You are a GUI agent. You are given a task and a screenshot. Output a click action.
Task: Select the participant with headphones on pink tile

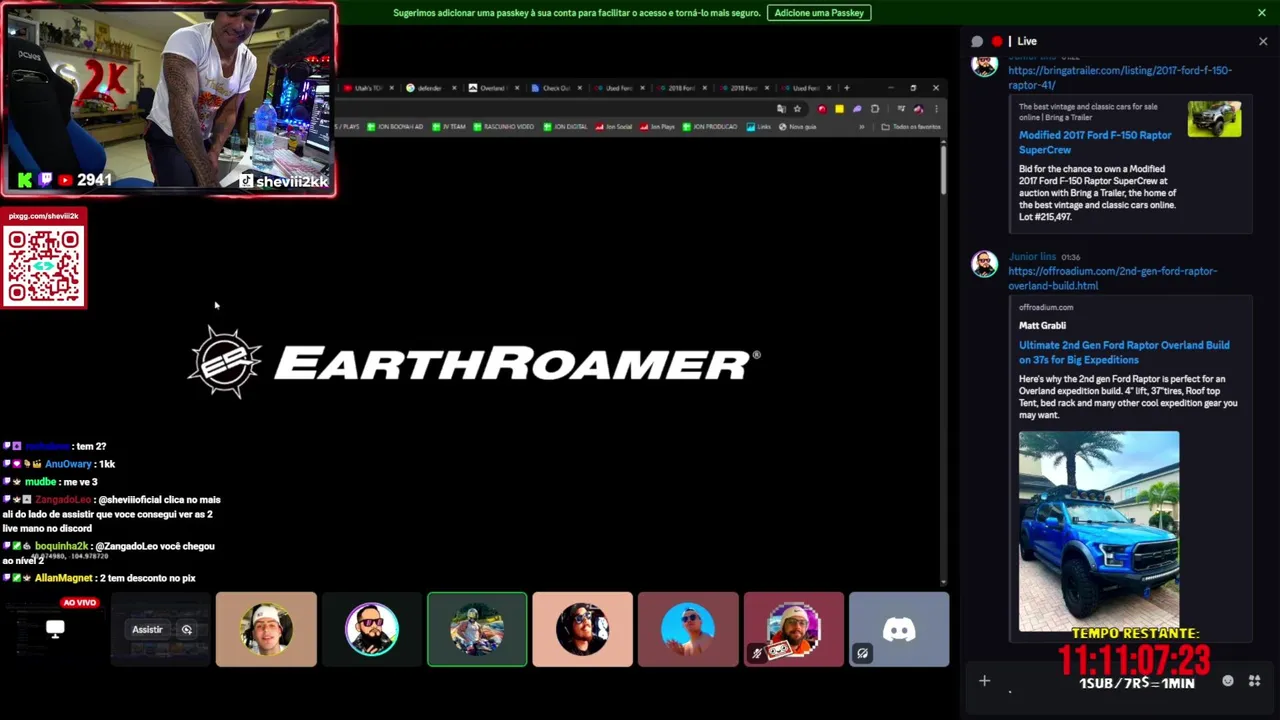pyautogui.click(x=583, y=629)
